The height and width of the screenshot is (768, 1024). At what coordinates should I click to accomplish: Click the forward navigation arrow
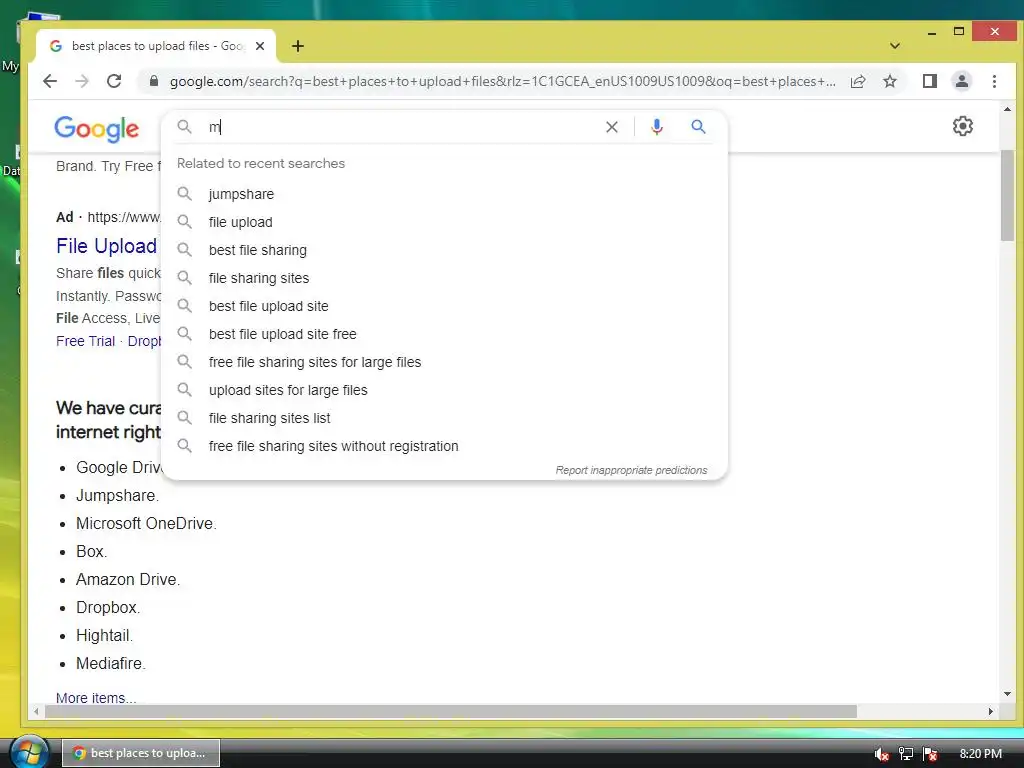(82, 81)
